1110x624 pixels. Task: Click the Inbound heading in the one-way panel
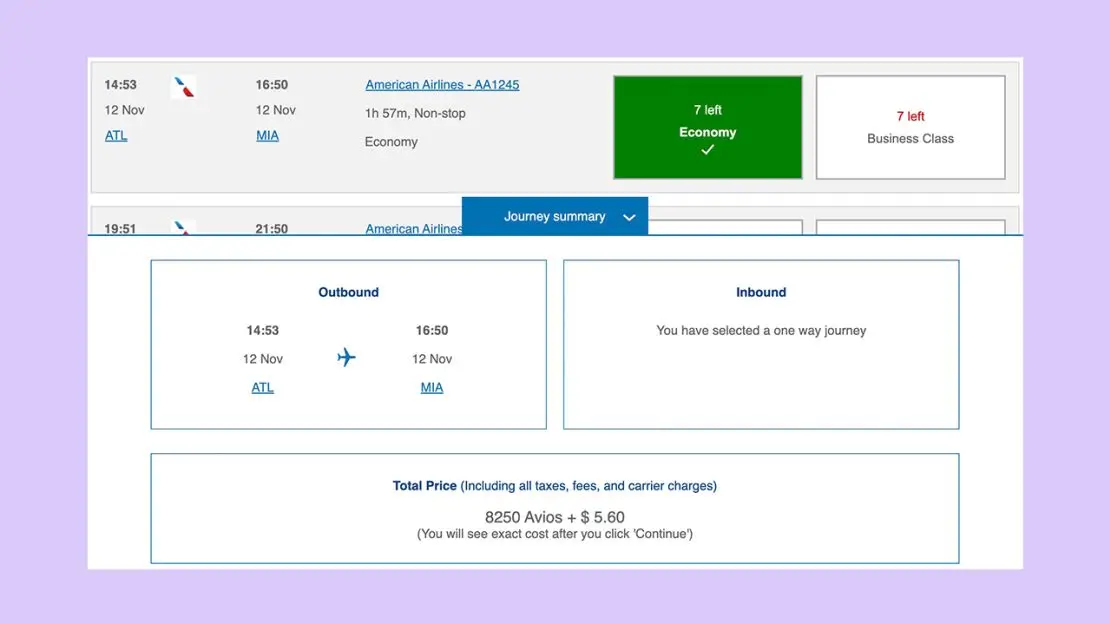click(761, 292)
